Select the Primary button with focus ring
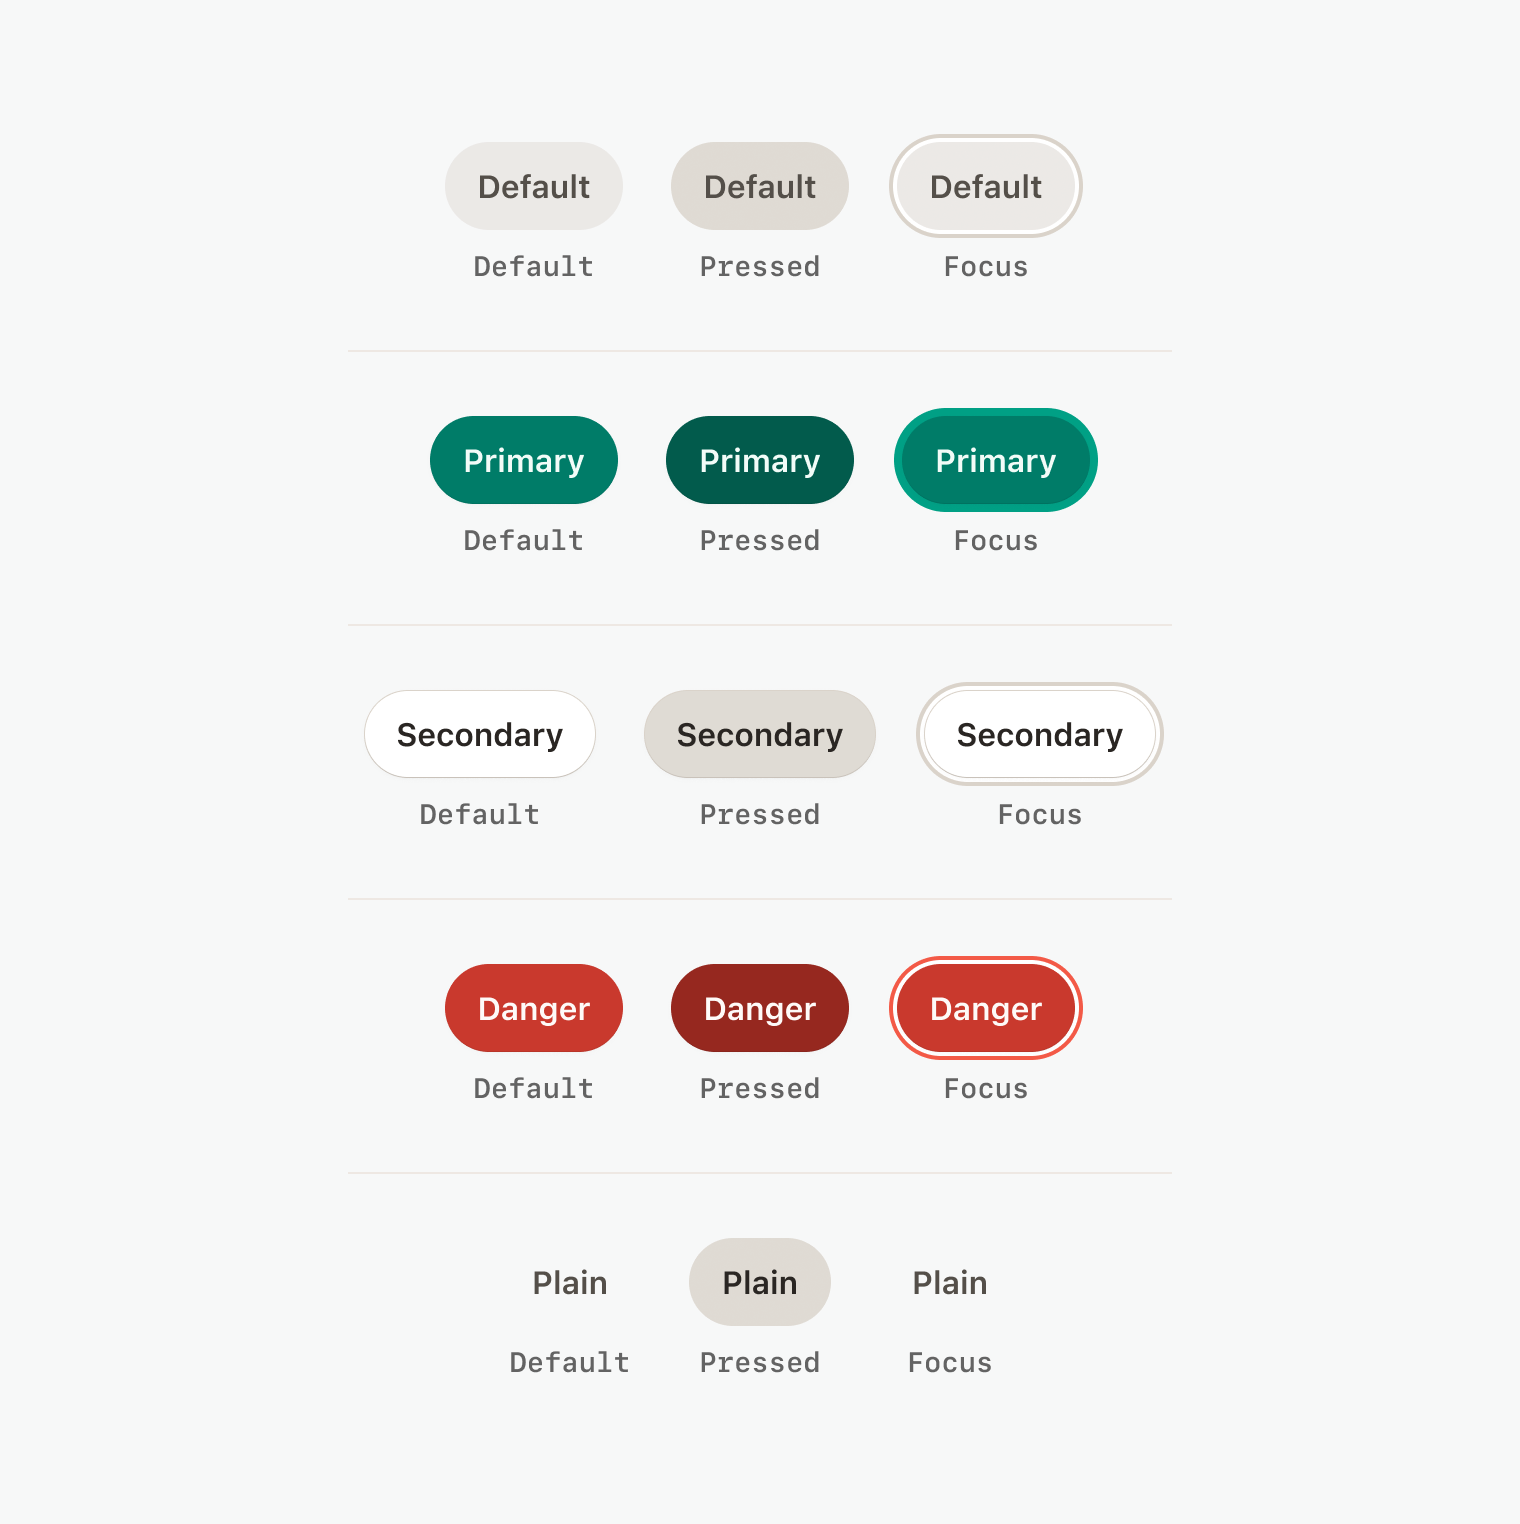Viewport: 1520px width, 1524px height. click(995, 460)
